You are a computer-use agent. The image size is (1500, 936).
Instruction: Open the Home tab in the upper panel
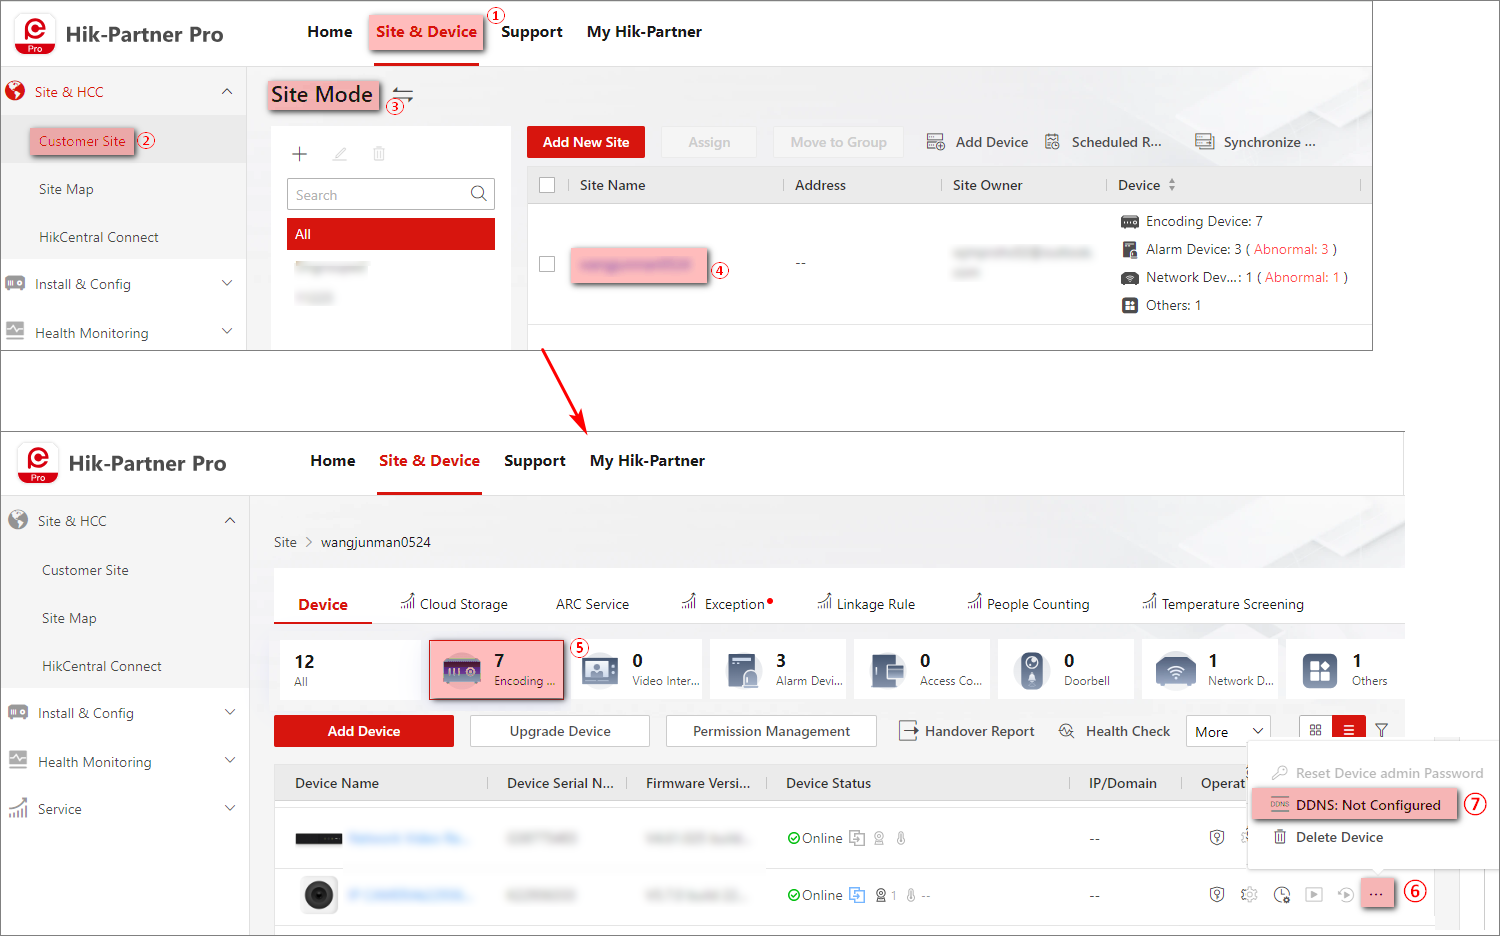pyautogui.click(x=330, y=32)
